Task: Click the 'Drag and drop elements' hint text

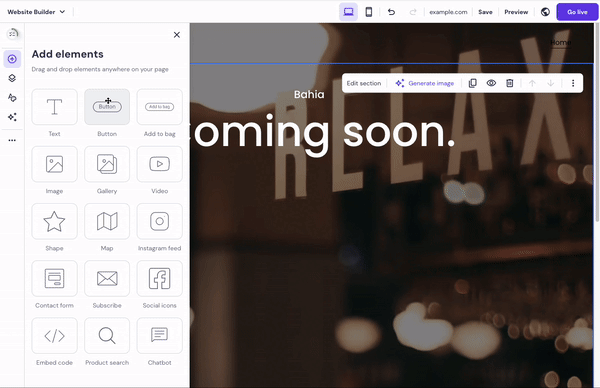Action: pos(100,69)
